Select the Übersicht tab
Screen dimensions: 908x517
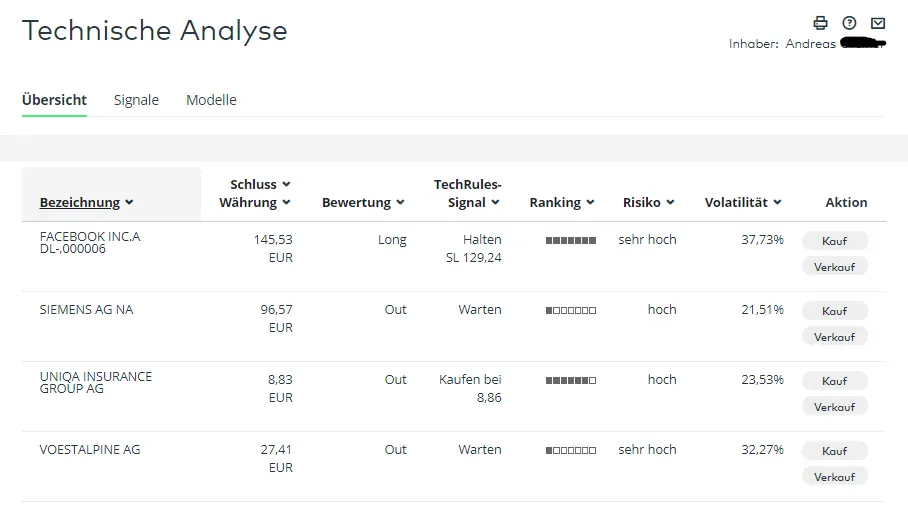(x=54, y=100)
